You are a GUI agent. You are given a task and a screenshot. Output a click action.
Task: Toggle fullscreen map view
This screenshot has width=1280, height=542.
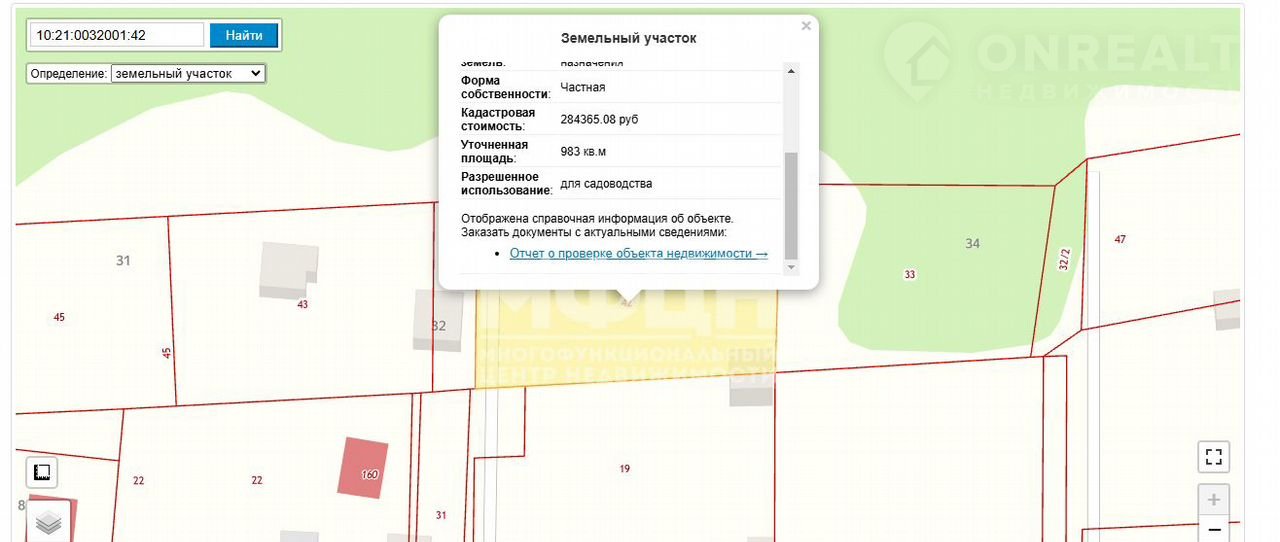pyautogui.click(x=1214, y=457)
